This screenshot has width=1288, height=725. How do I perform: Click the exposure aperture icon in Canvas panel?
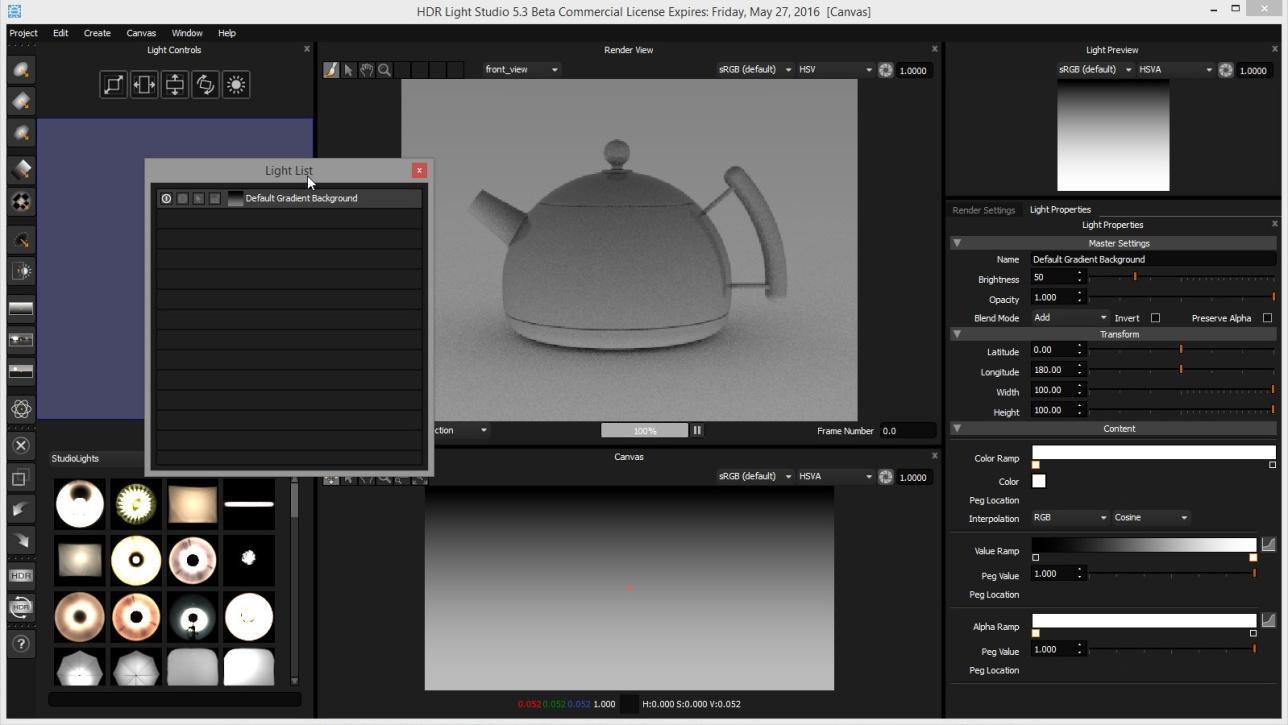pos(886,477)
